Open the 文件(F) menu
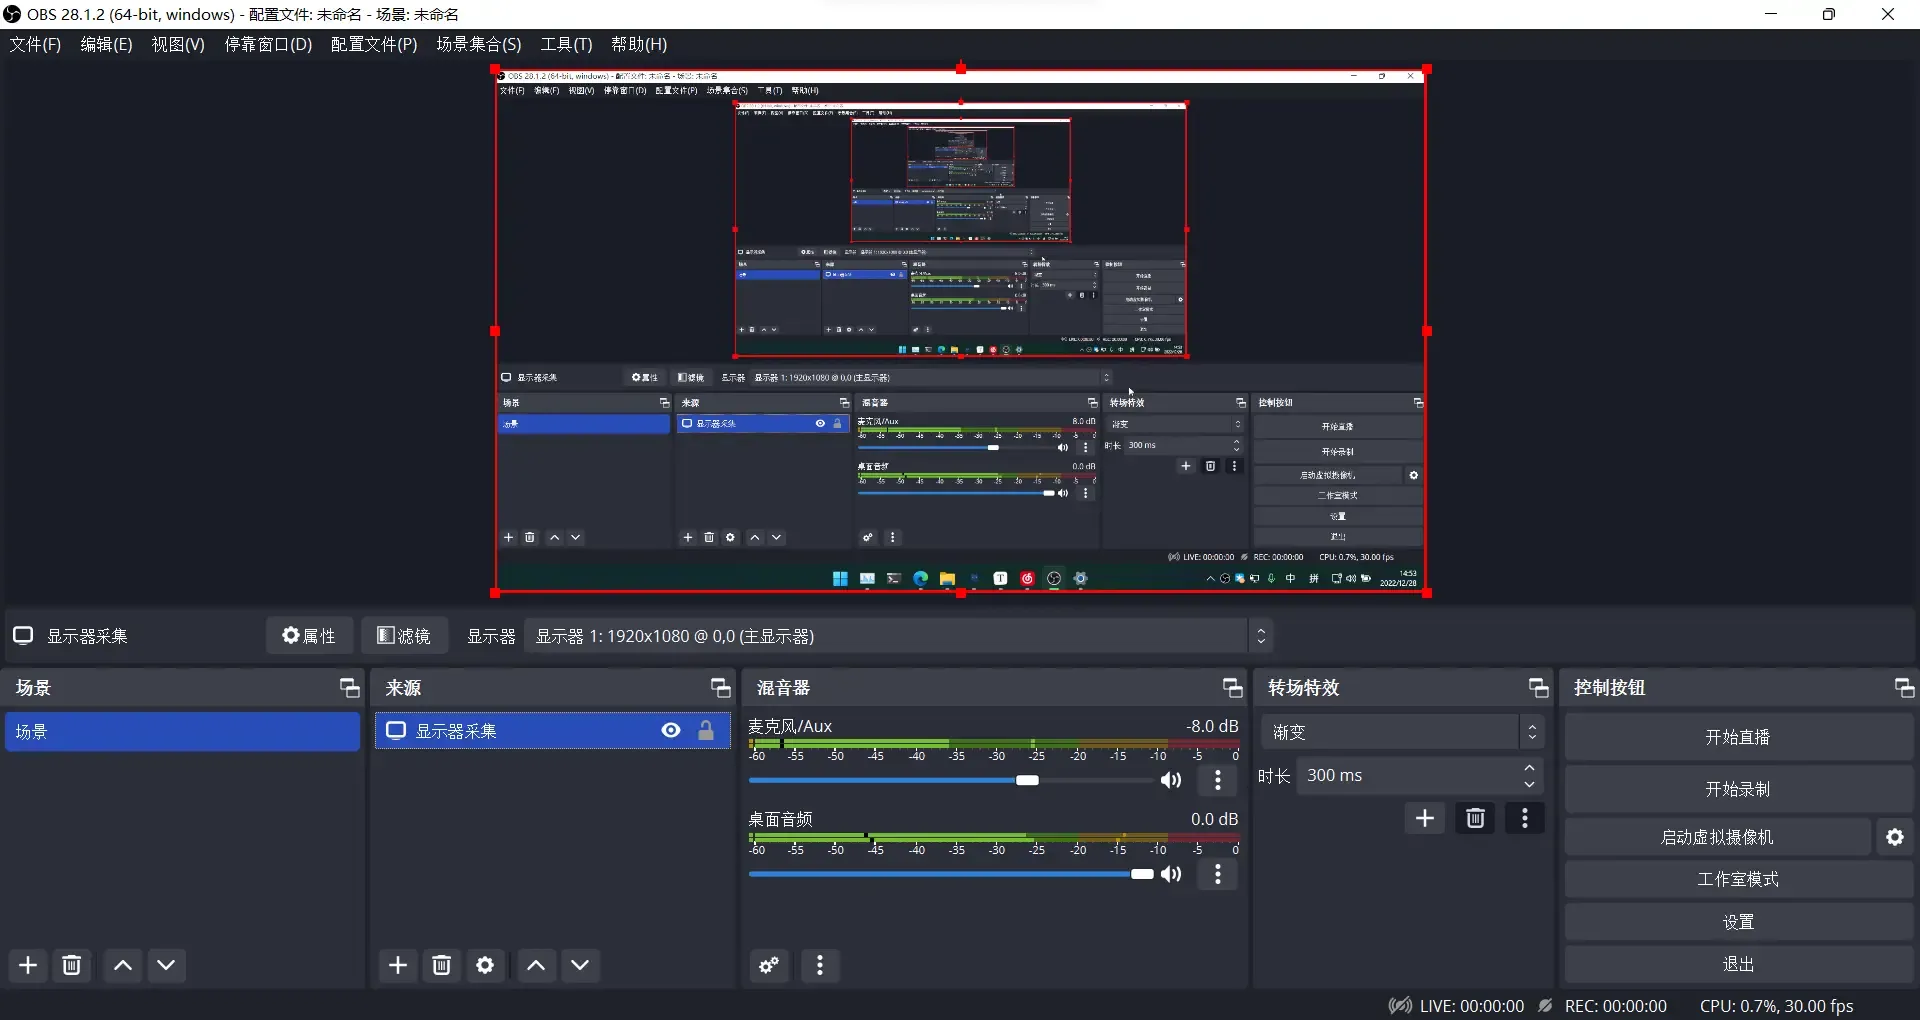 [x=36, y=44]
